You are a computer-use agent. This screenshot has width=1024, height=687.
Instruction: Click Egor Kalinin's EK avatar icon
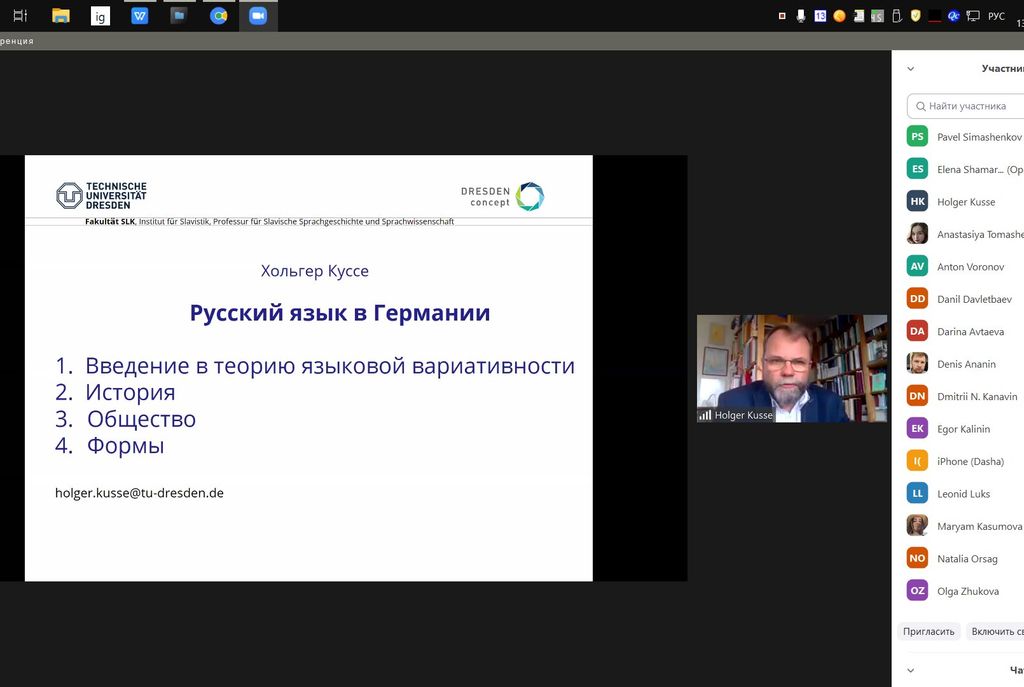coord(916,428)
